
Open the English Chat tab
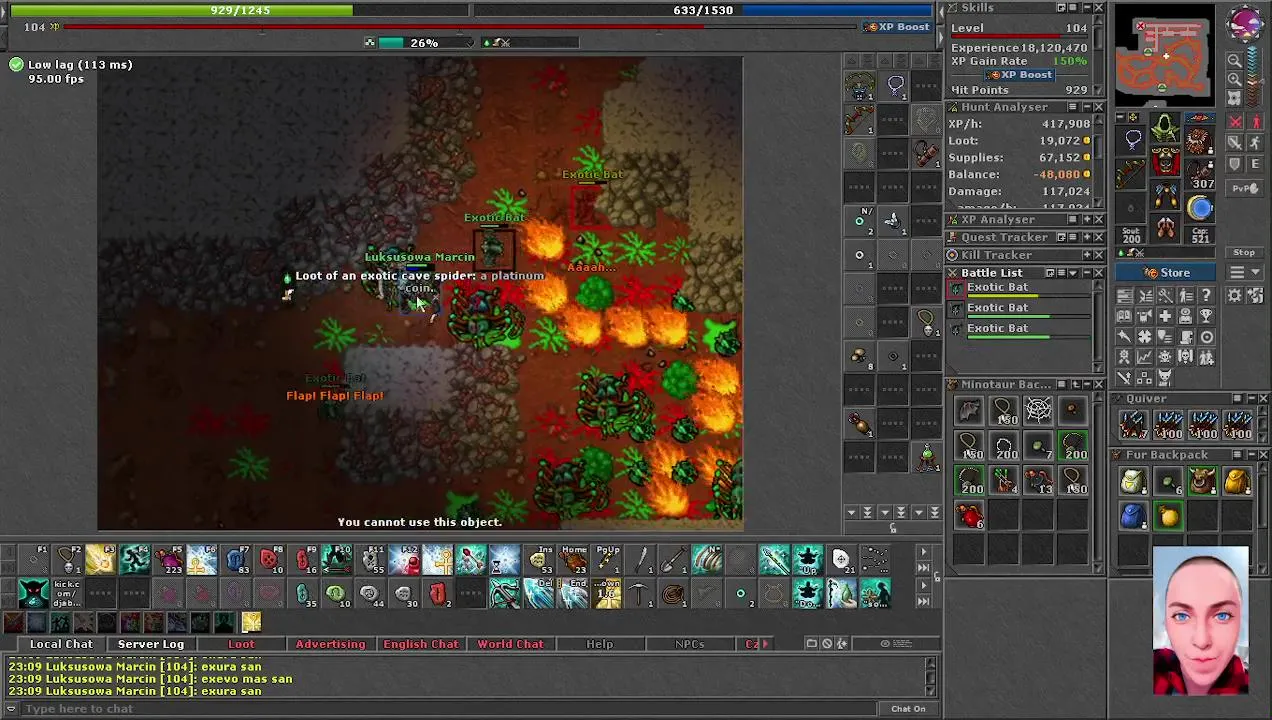420,644
